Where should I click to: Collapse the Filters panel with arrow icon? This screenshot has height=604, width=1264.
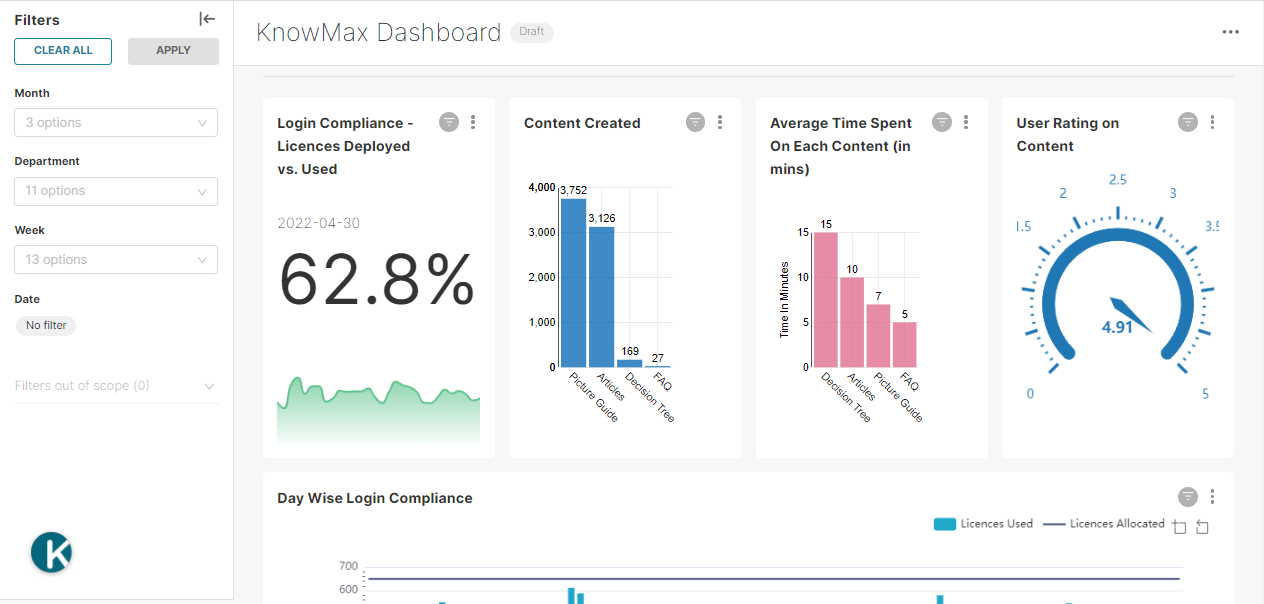click(207, 19)
